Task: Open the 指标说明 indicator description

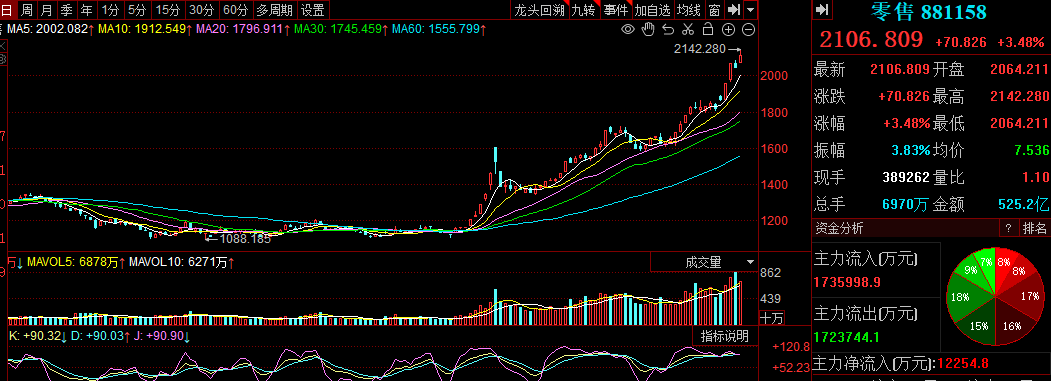Action: coord(725,335)
